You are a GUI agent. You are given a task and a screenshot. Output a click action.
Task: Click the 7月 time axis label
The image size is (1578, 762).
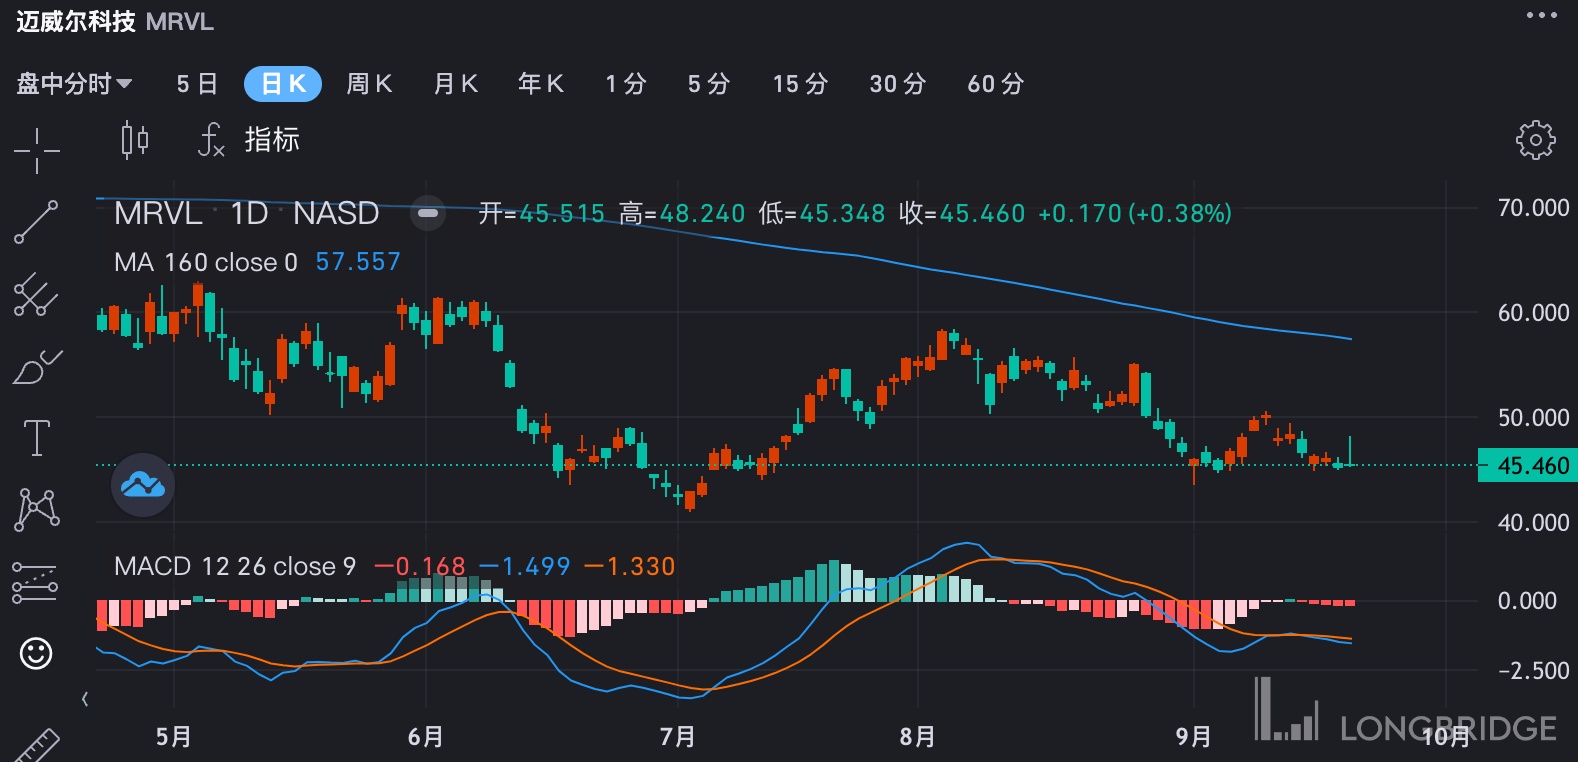(678, 737)
